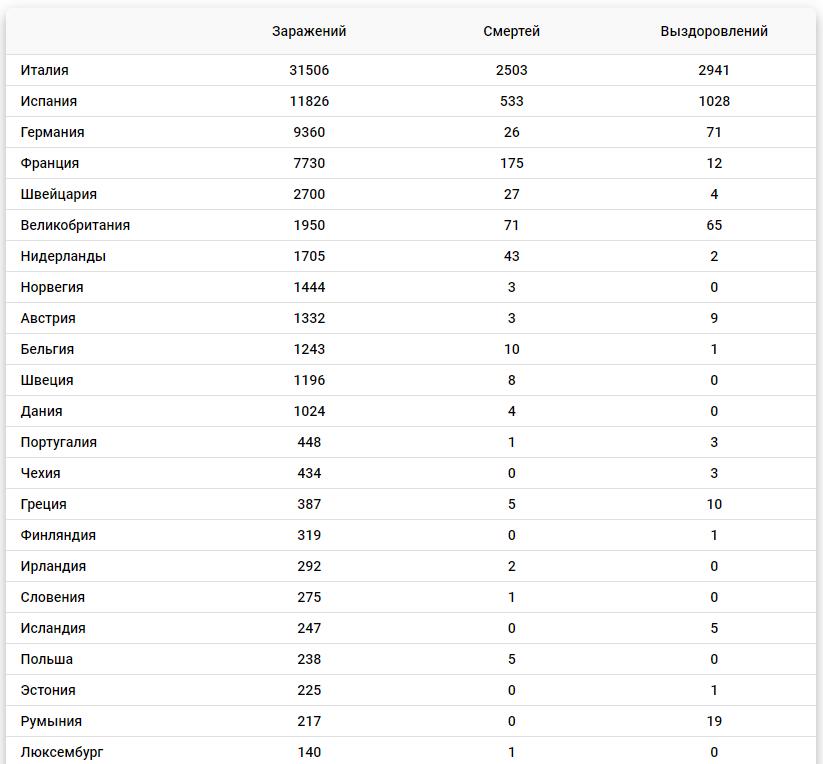Select the Испания country name

[49, 101]
